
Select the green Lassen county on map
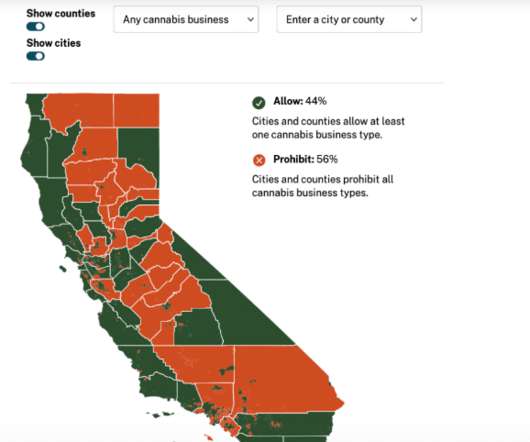click(139, 147)
